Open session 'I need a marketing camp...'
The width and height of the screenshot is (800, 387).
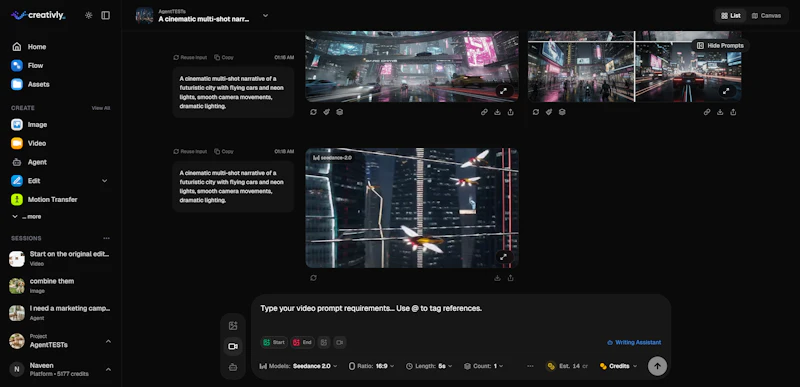(x=60, y=313)
